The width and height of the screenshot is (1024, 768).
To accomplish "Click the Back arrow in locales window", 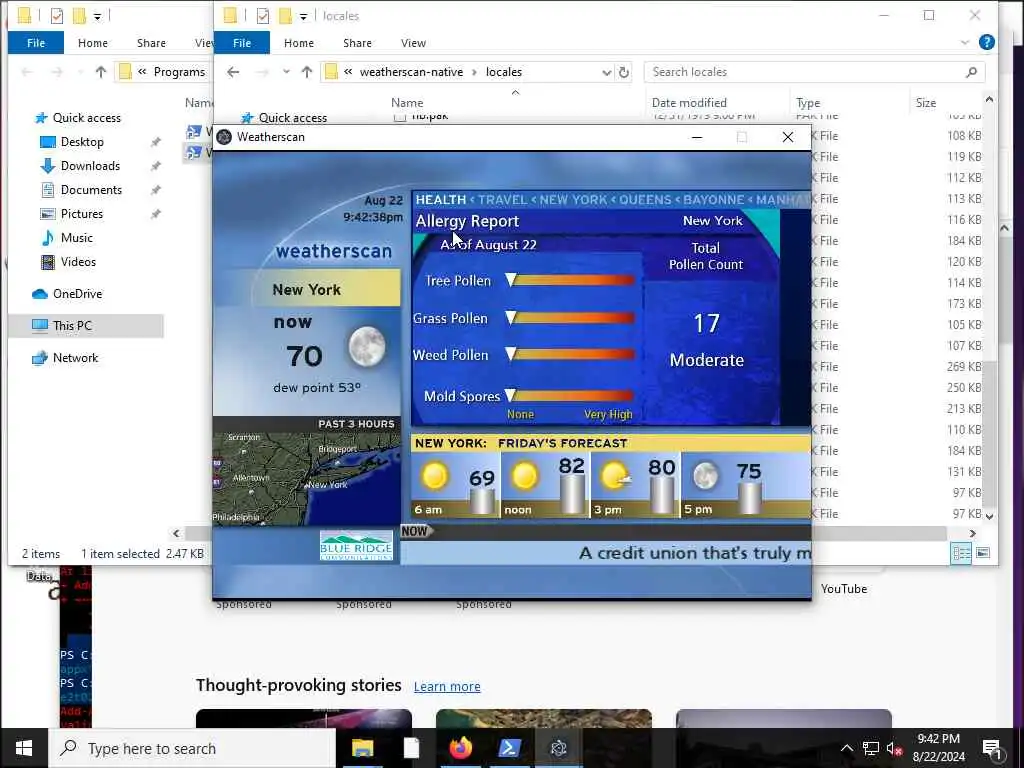I will click(233, 72).
